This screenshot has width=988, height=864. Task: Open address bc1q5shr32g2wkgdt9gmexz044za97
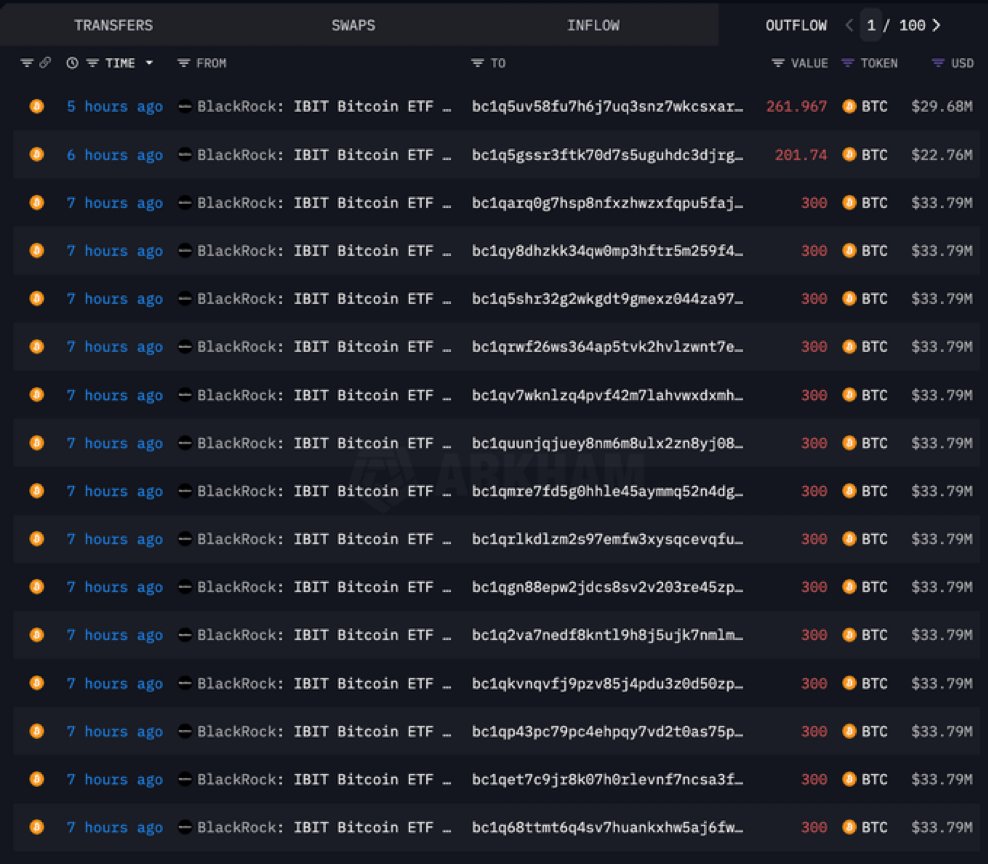pyautogui.click(x=607, y=299)
